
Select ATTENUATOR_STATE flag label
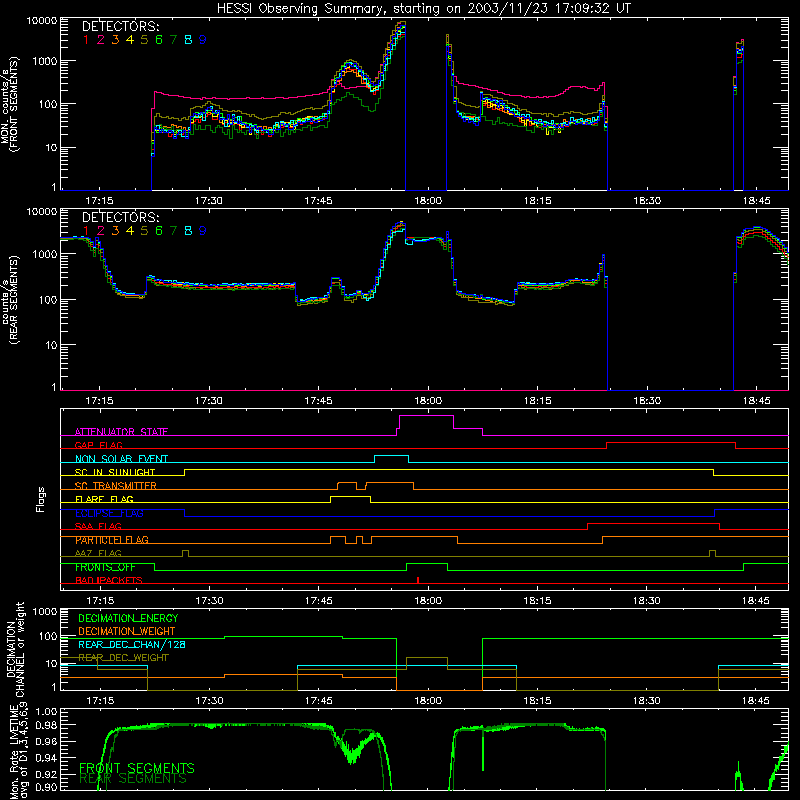(x=121, y=432)
